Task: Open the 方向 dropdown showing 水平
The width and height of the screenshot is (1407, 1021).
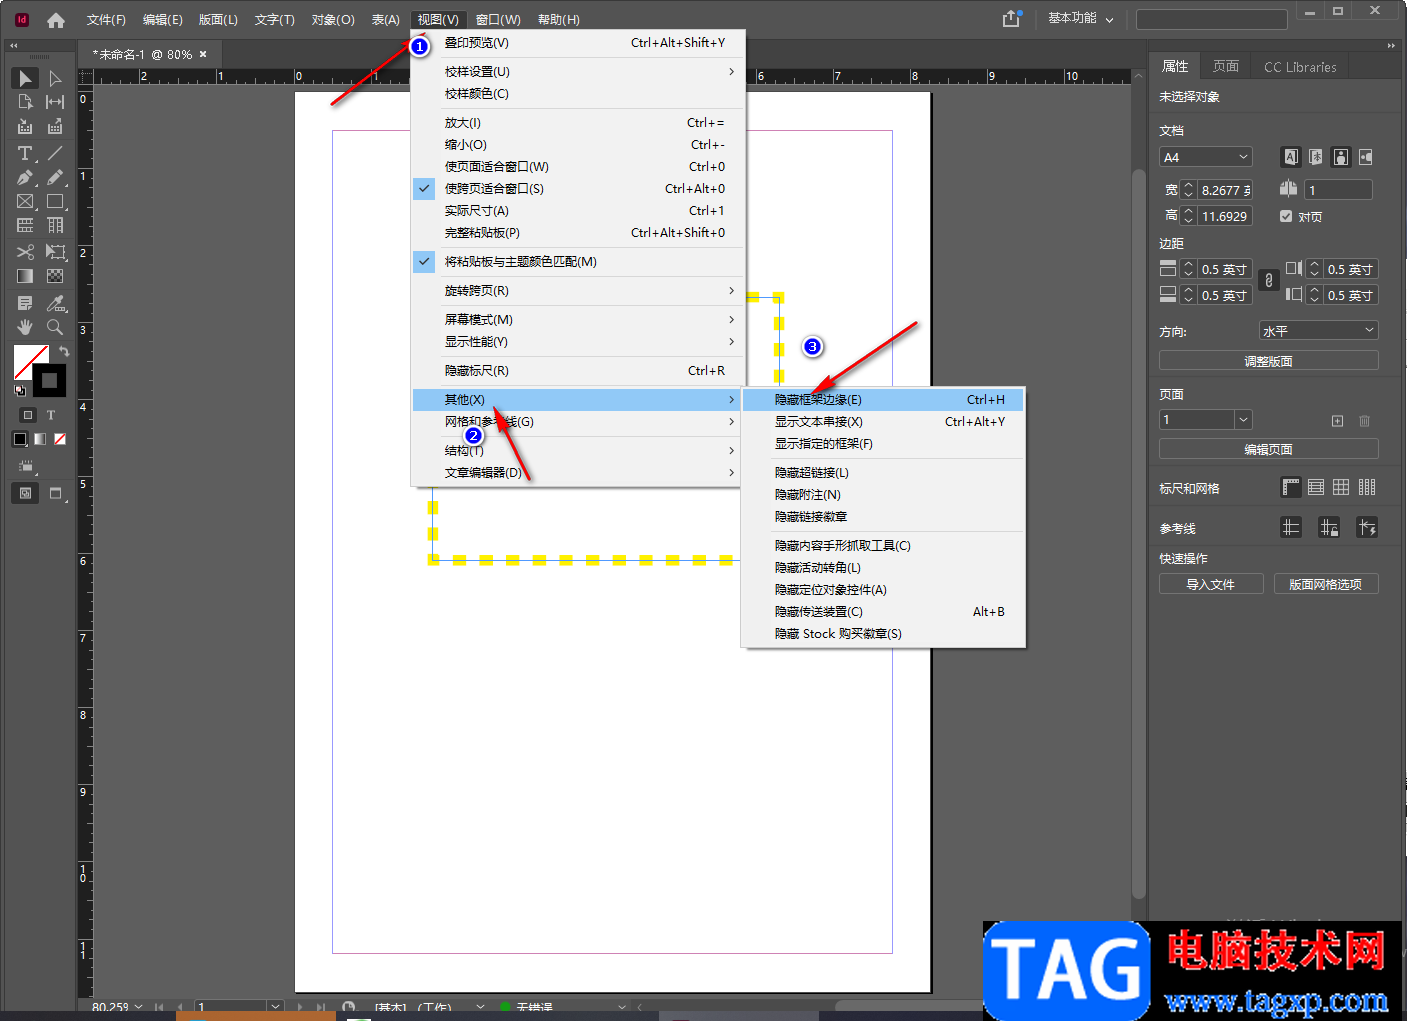Action: tap(1318, 330)
